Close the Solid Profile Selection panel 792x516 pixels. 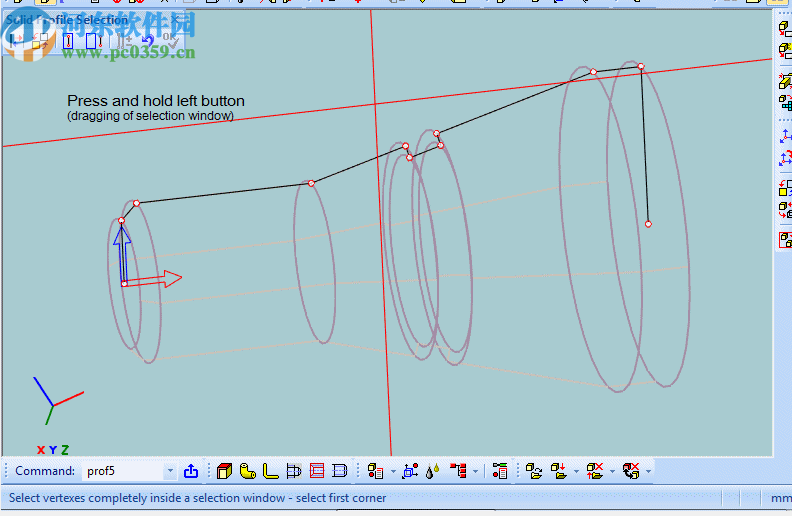tap(175, 19)
